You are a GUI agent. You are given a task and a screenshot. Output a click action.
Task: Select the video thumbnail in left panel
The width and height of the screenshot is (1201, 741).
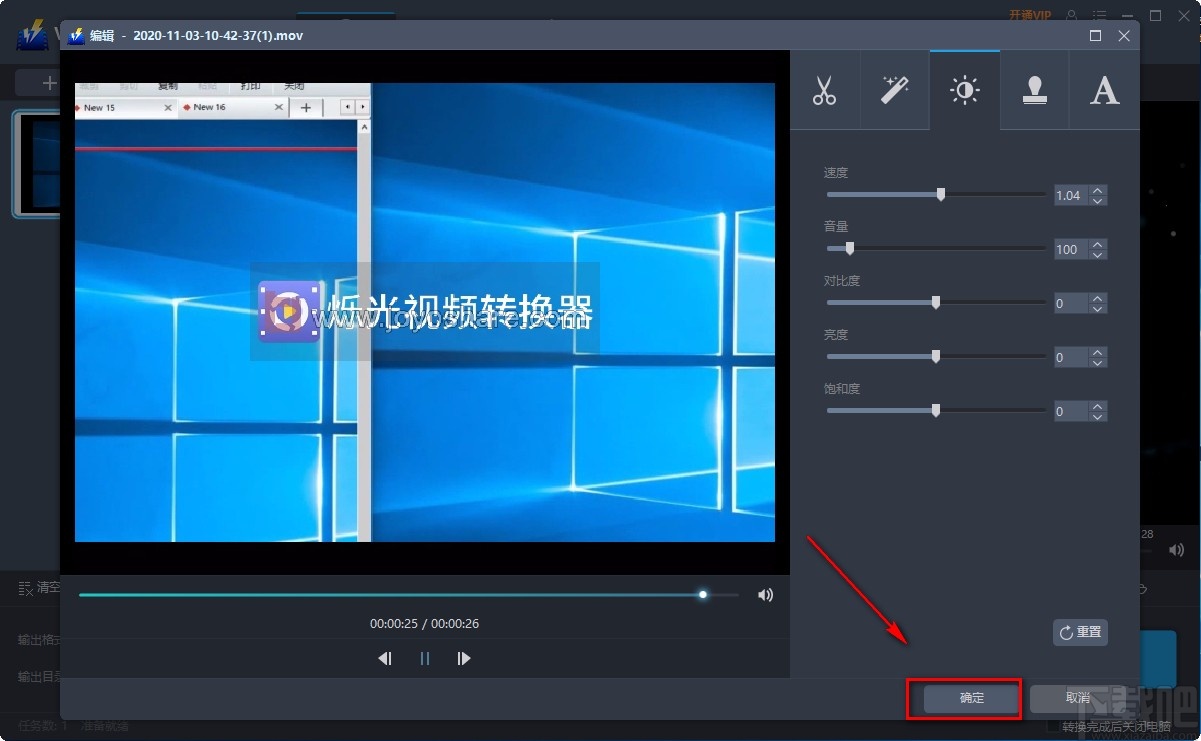tap(34, 164)
